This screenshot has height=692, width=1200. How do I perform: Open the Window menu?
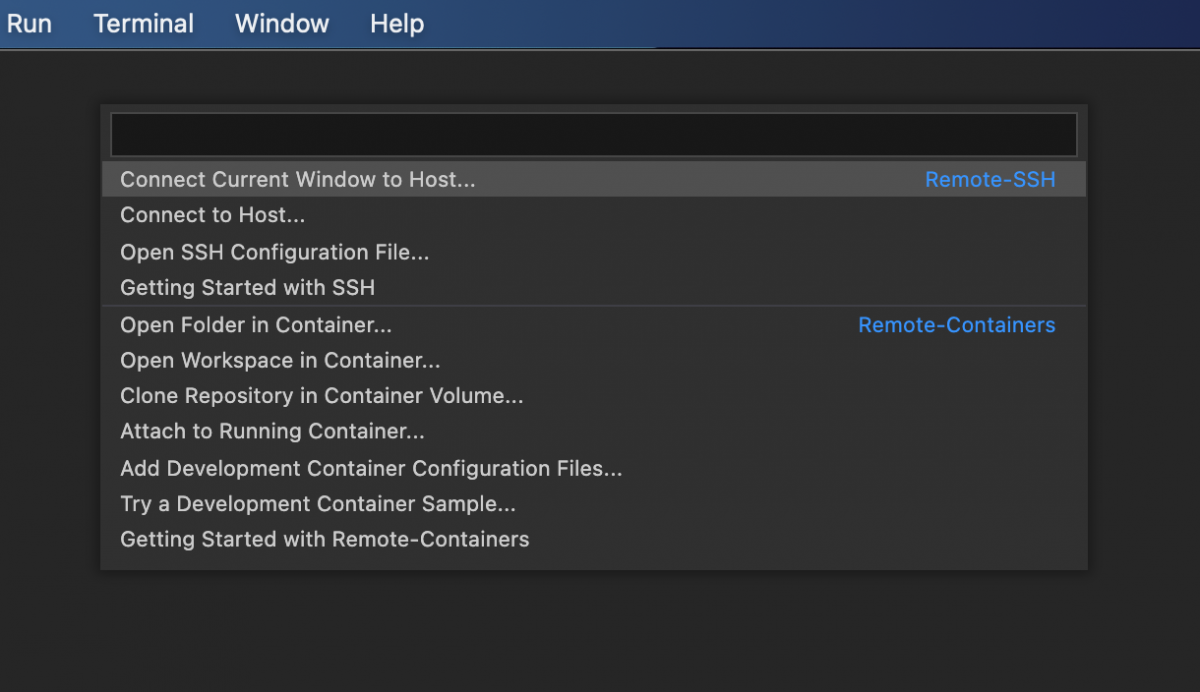point(281,23)
